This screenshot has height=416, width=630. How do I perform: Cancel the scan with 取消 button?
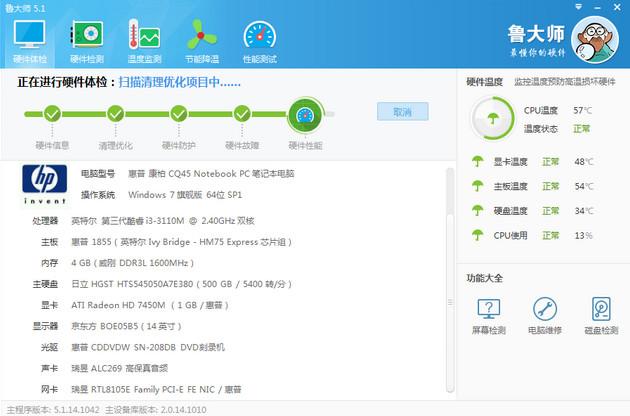click(403, 111)
